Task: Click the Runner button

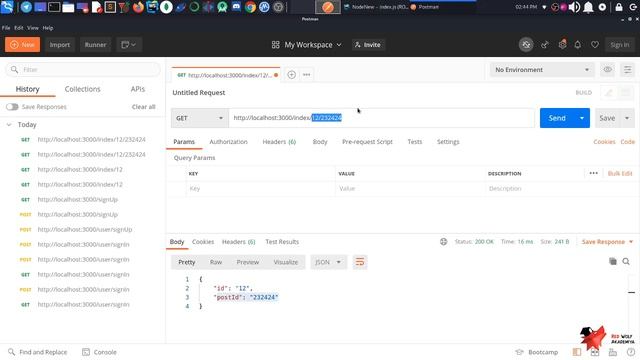Action: tap(95, 44)
